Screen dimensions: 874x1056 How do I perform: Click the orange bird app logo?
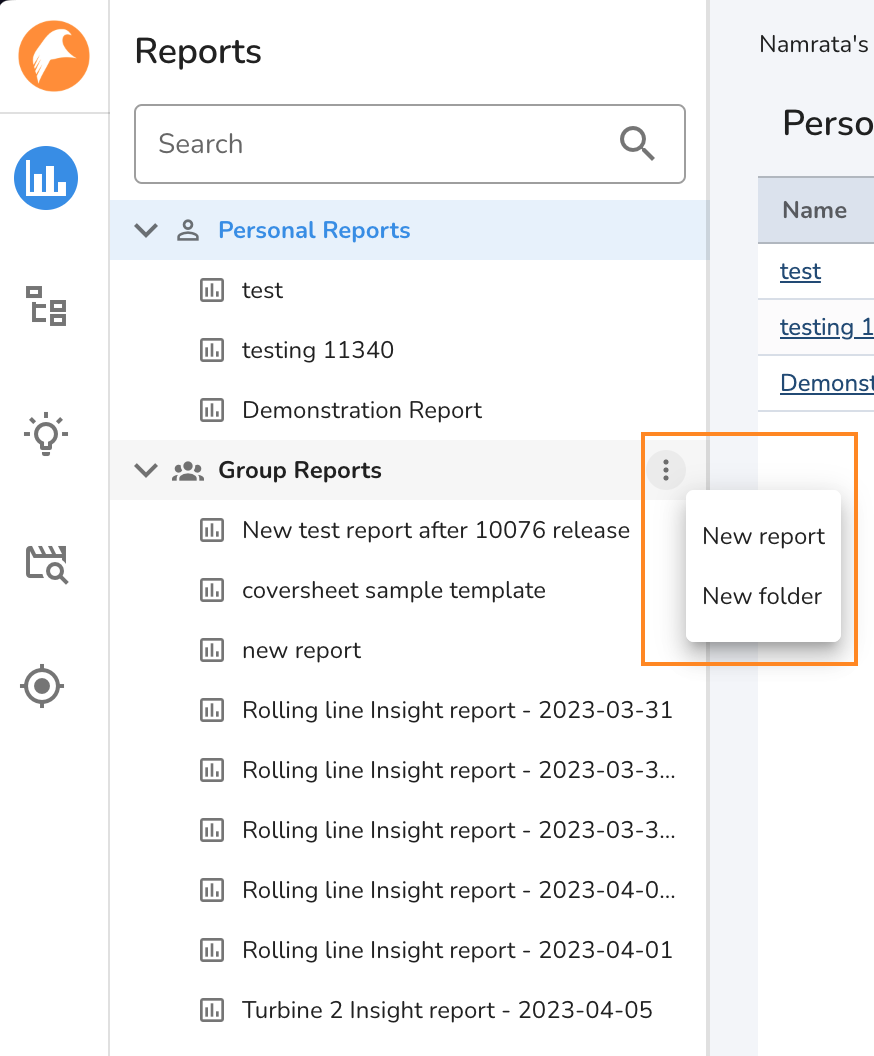[54, 56]
